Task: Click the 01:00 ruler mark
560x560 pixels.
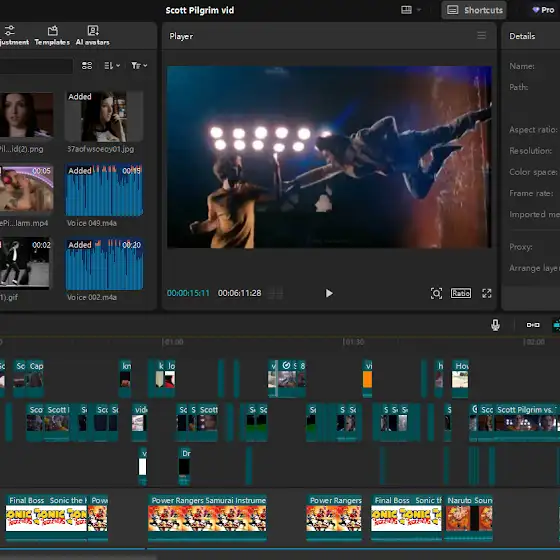Action: pyautogui.click(x=173, y=342)
